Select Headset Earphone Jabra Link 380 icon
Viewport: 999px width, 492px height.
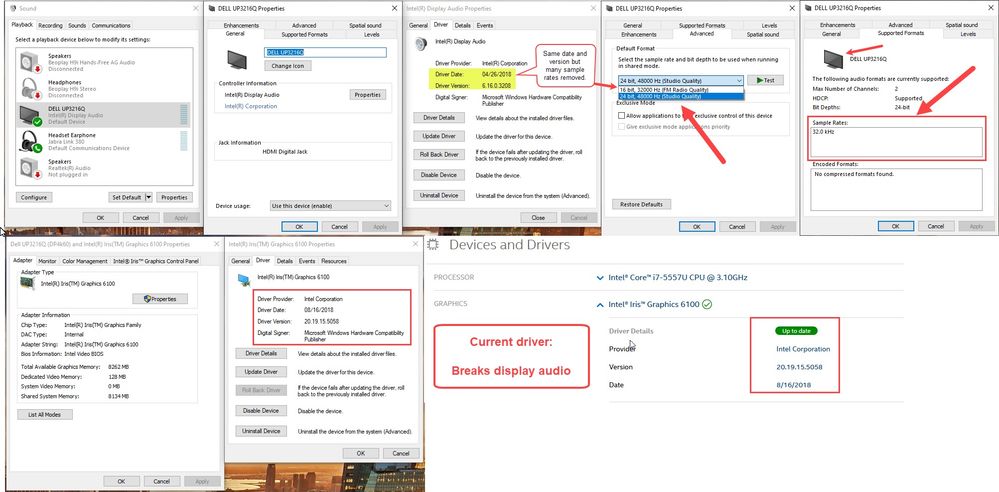pyautogui.click(x=30, y=141)
